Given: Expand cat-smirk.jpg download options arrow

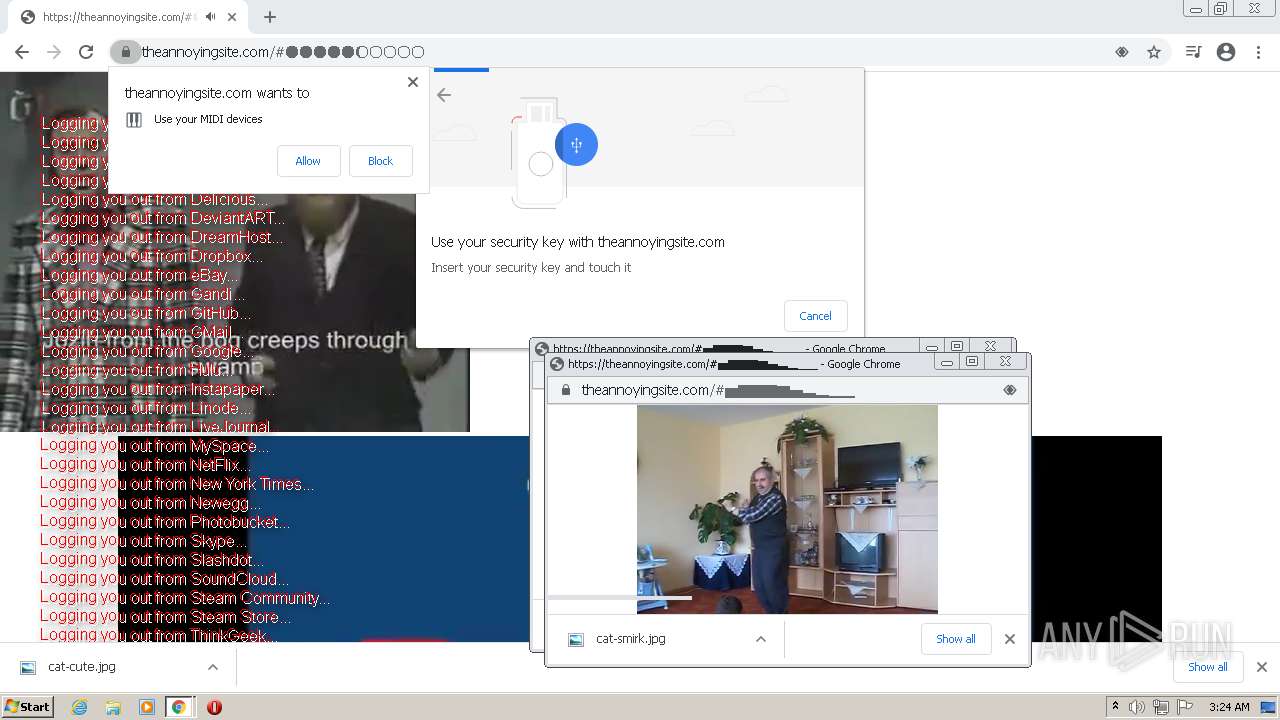Looking at the screenshot, I should 761,639.
